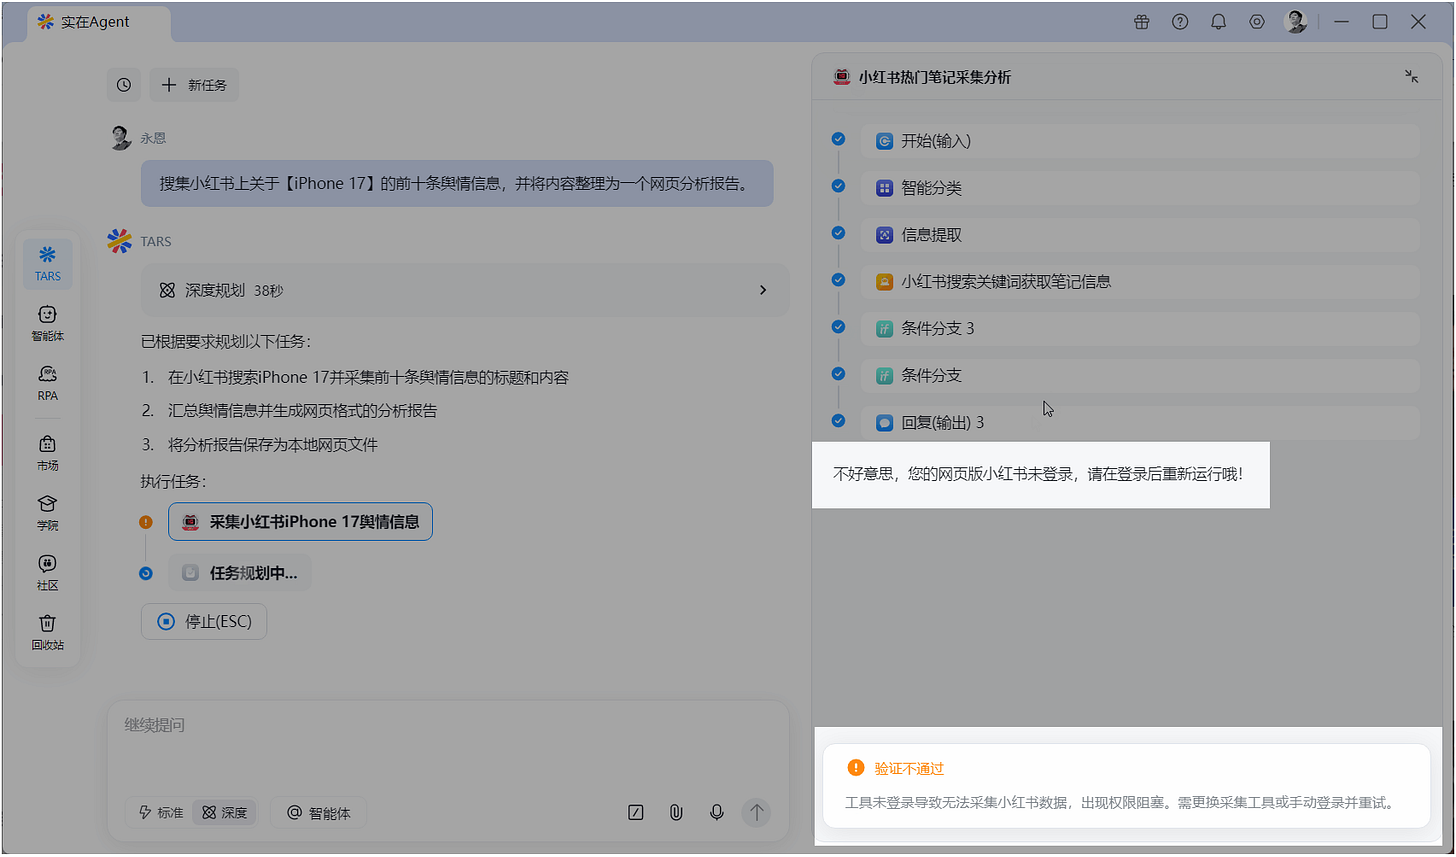
Task: Open the 智能体 sidebar section
Action: 47,324
